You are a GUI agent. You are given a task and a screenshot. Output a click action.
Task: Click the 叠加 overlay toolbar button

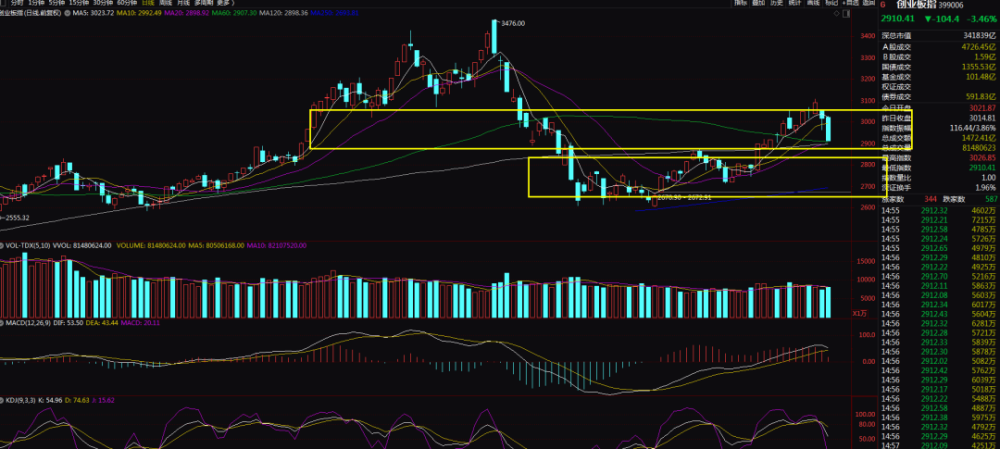tap(758, 3)
